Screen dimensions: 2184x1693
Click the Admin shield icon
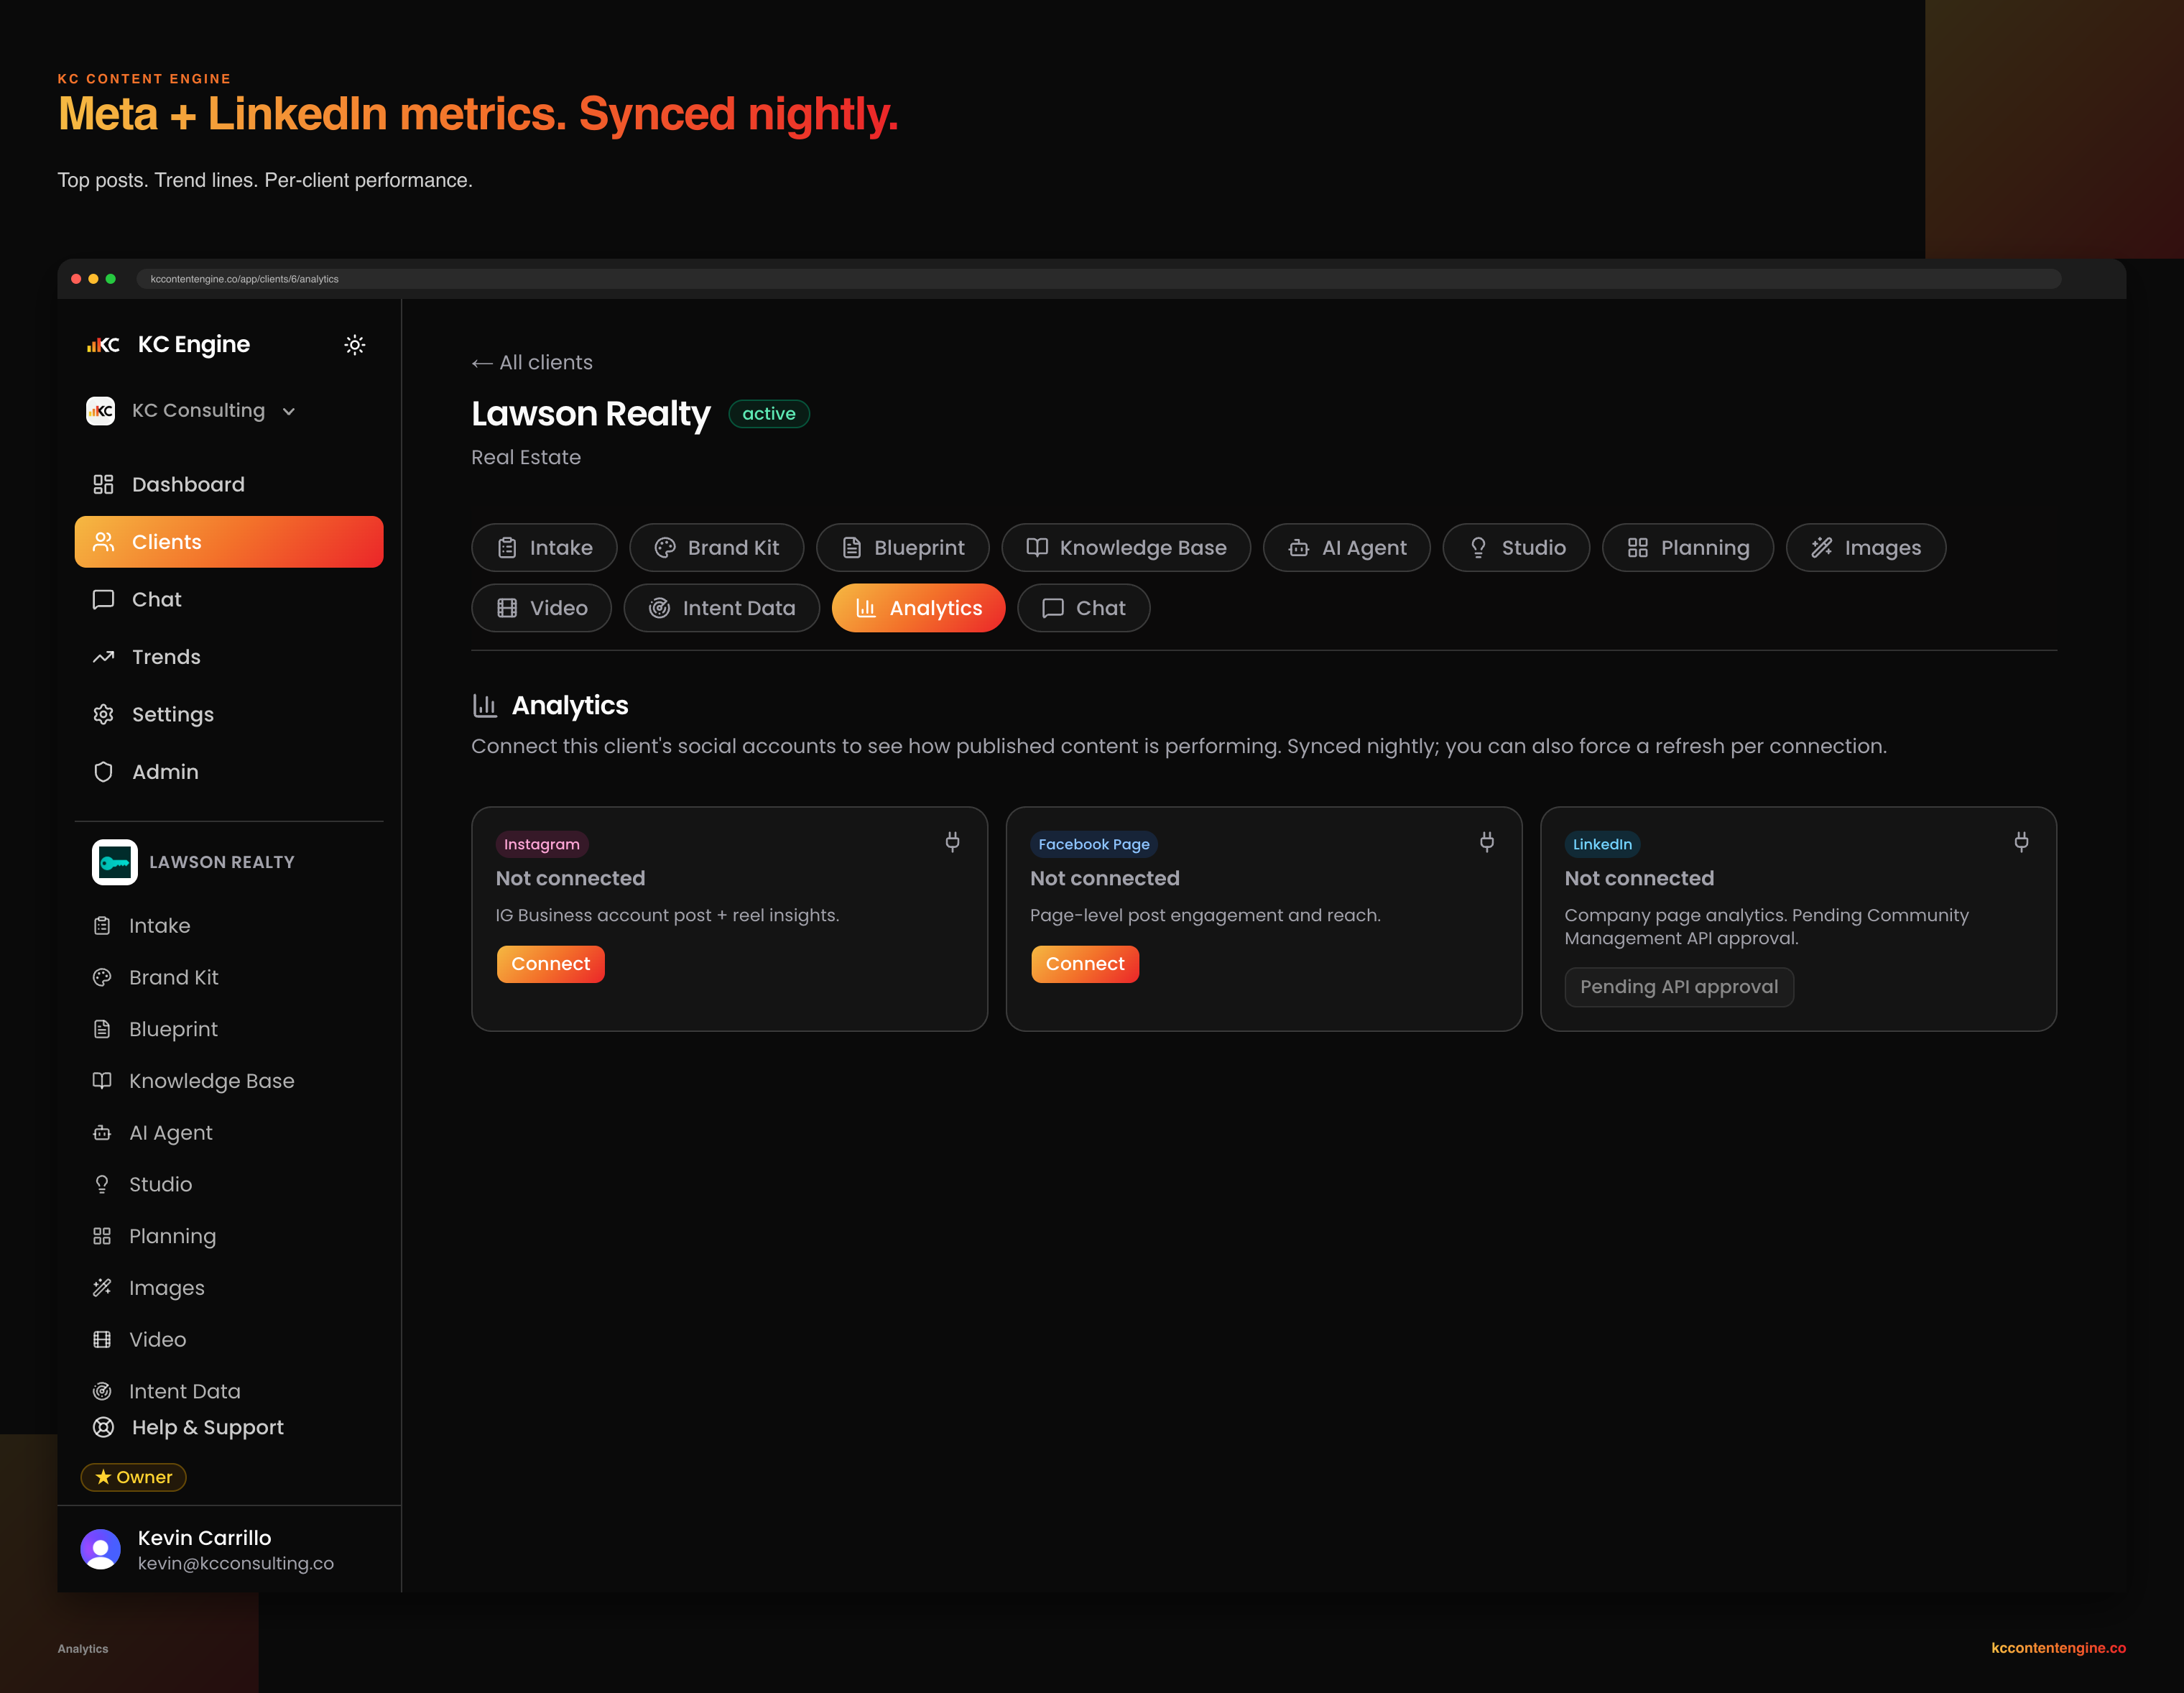(103, 772)
